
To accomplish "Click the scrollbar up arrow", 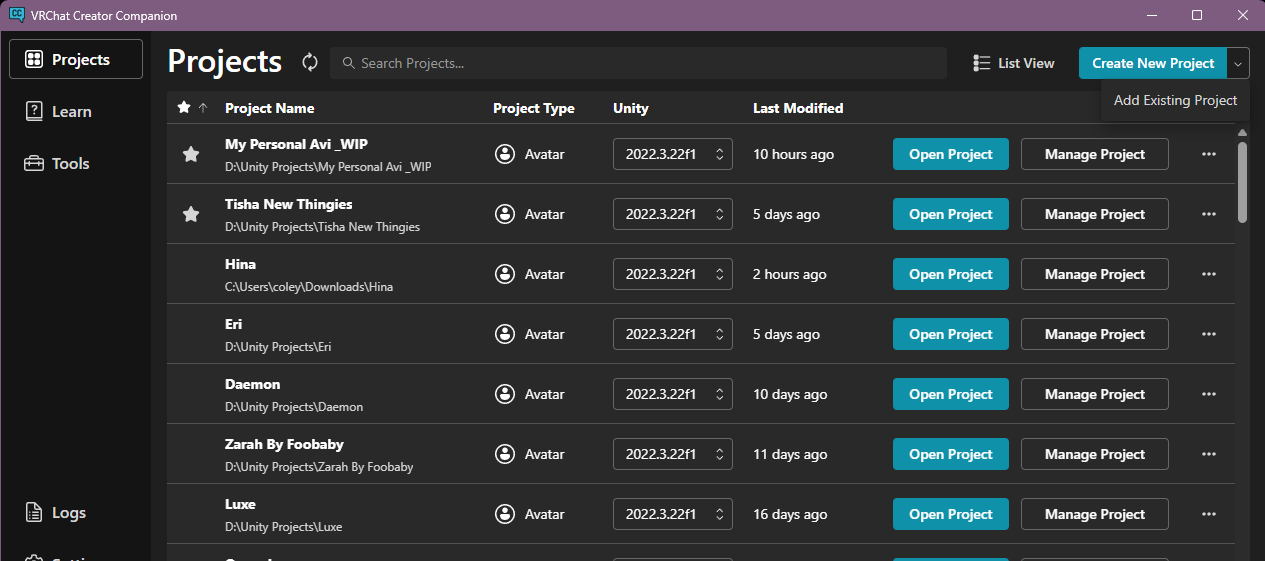I will pyautogui.click(x=1242, y=132).
